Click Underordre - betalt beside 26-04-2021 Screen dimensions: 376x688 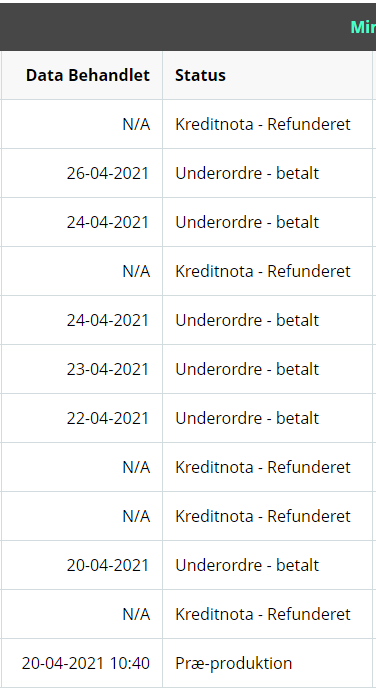pyautogui.click(x=247, y=173)
